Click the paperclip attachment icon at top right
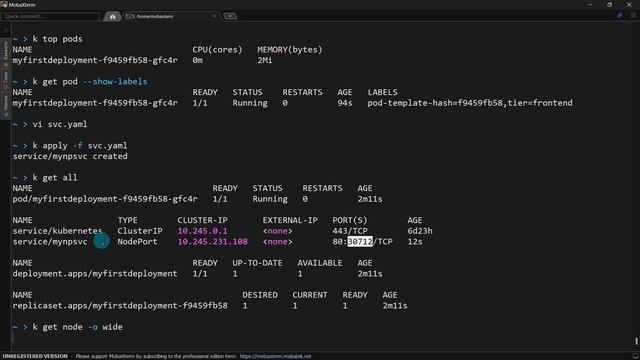 tap(620, 16)
